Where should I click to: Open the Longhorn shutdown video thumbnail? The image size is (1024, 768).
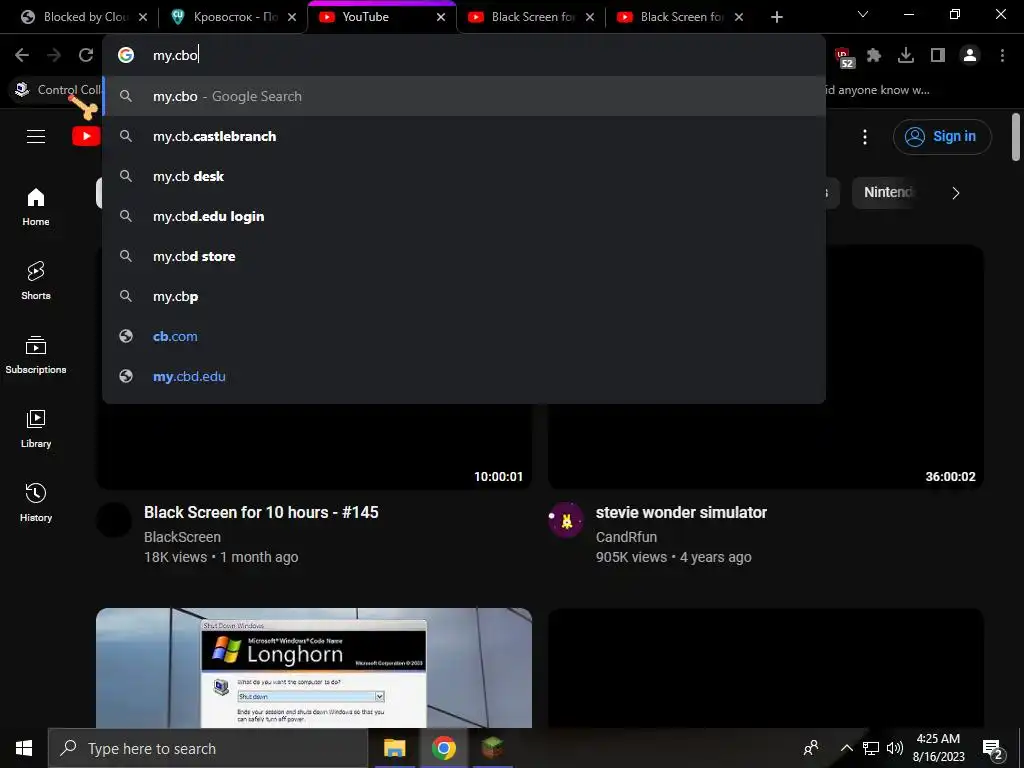pyautogui.click(x=313, y=667)
